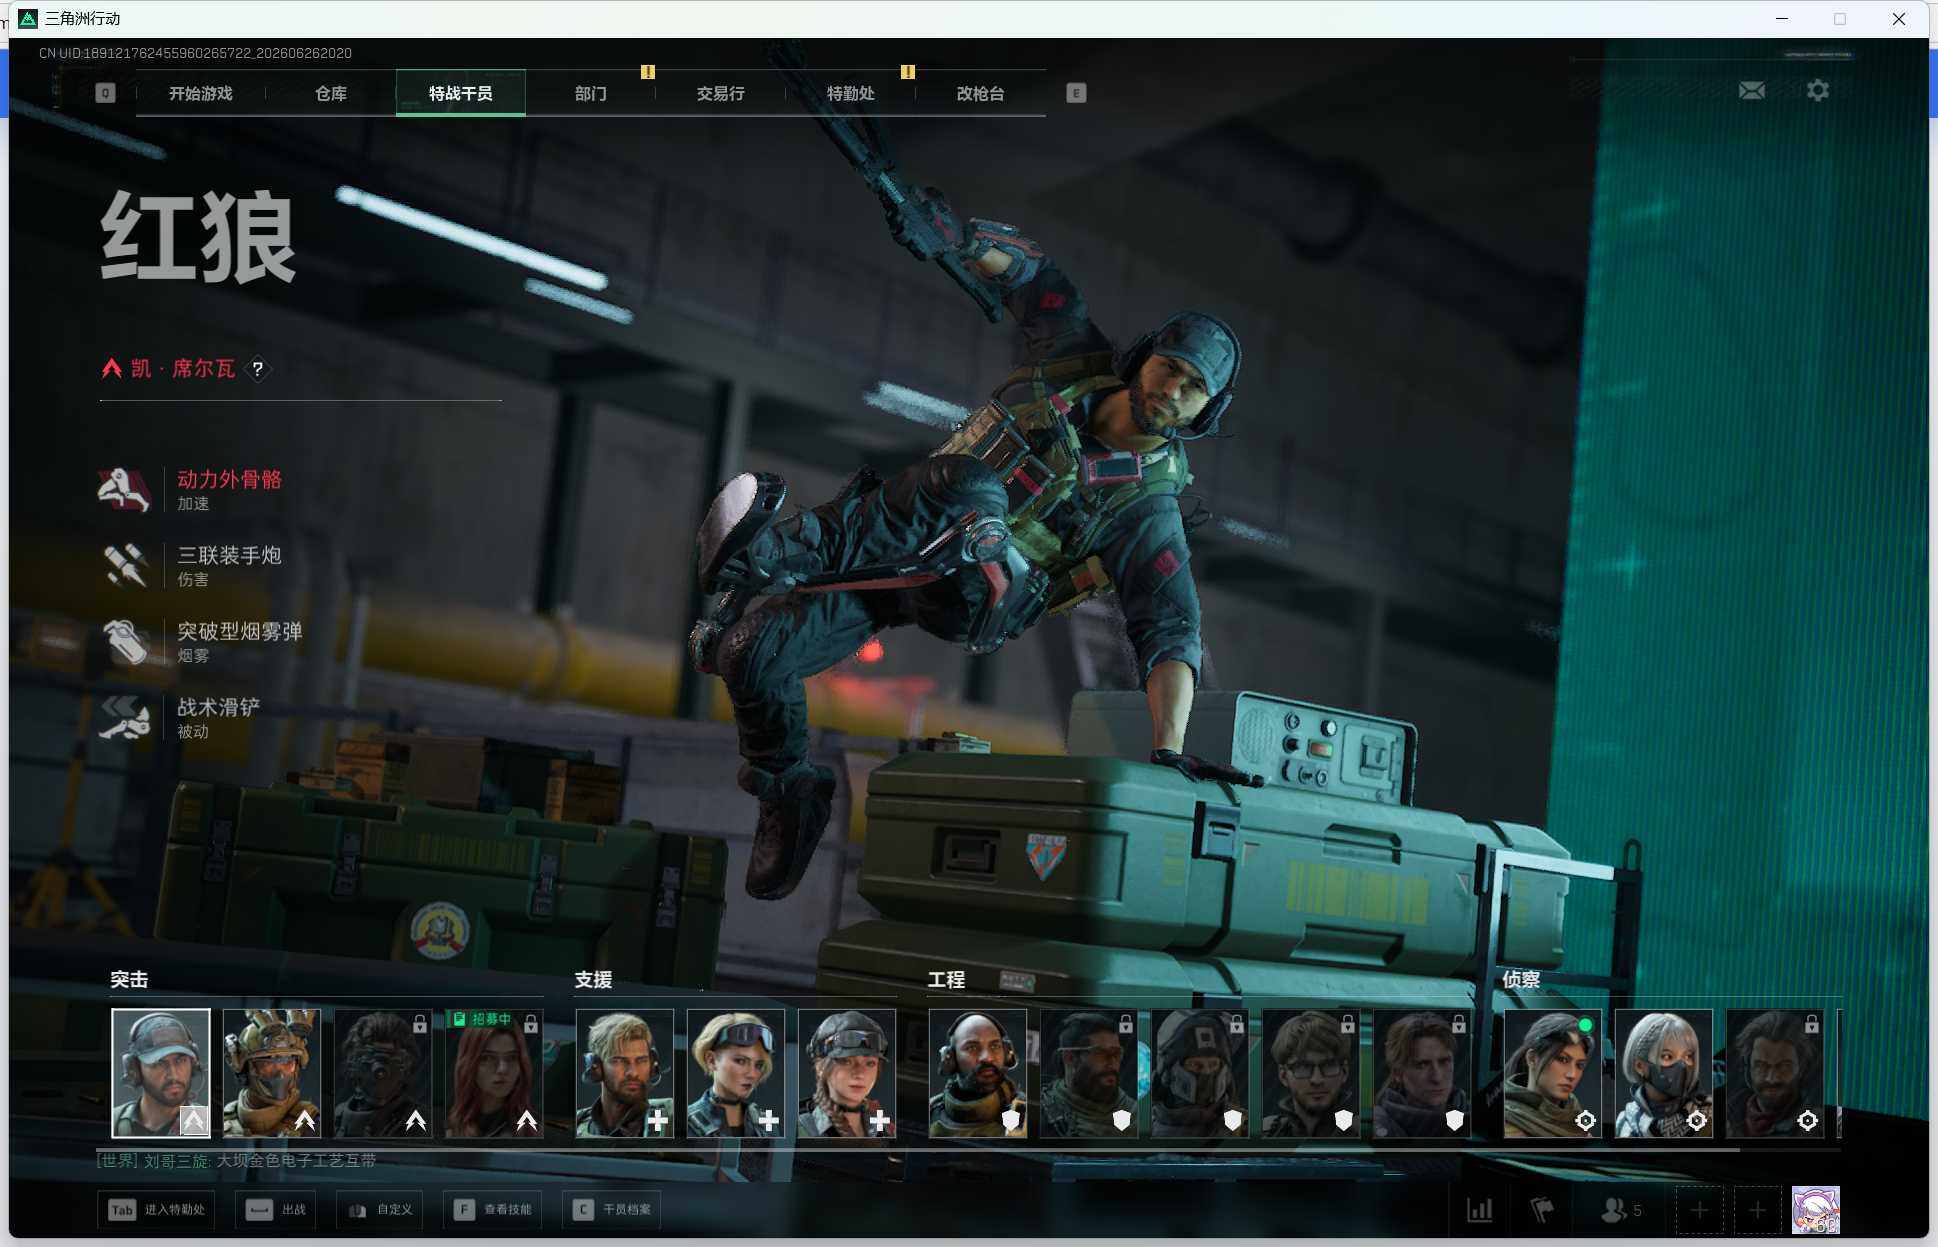Select the locked engineer wearing sunglasses
Screen dimensions: 1938x1247
coord(1089,1073)
